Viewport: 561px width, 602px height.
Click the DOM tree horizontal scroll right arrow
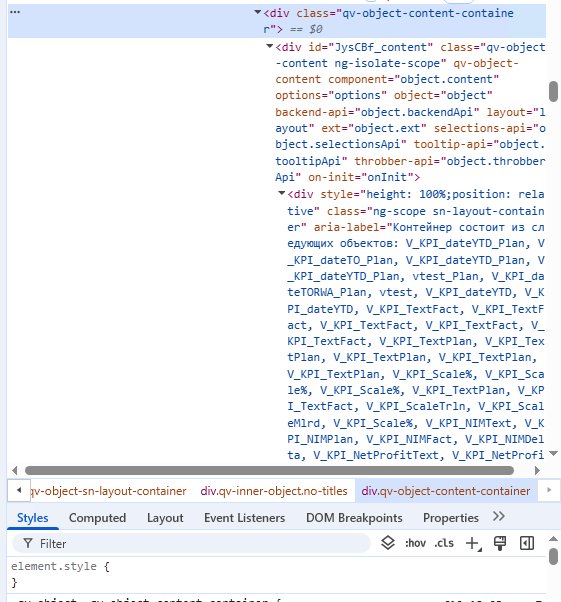click(x=537, y=470)
